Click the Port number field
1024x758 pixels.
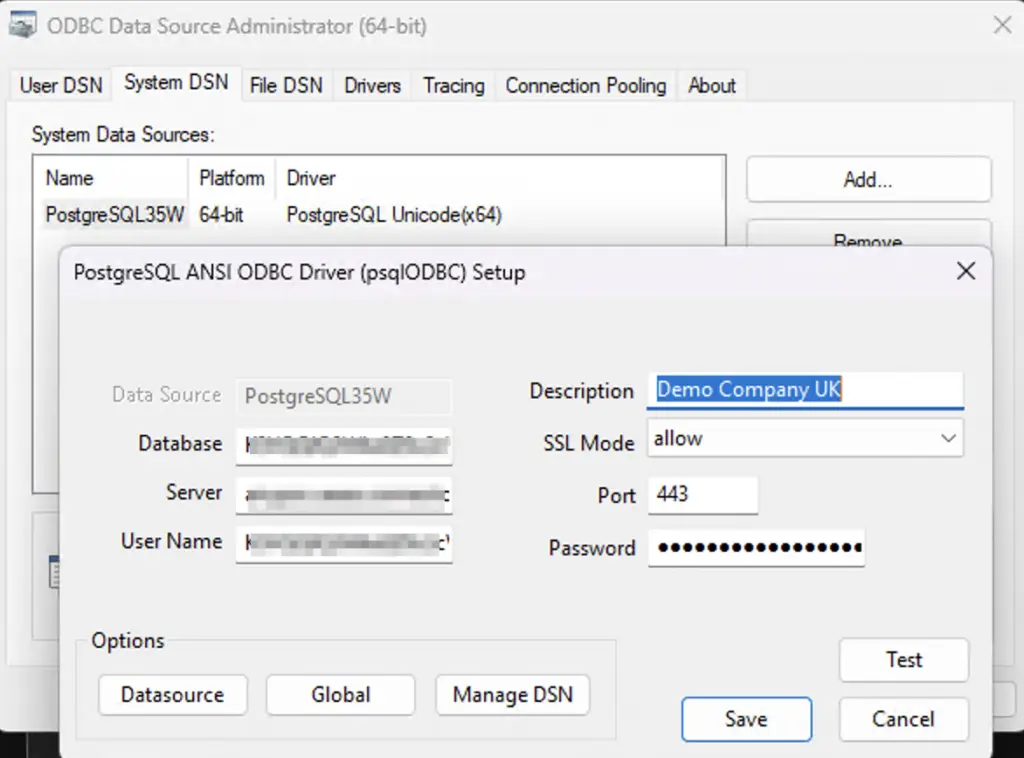tap(703, 495)
